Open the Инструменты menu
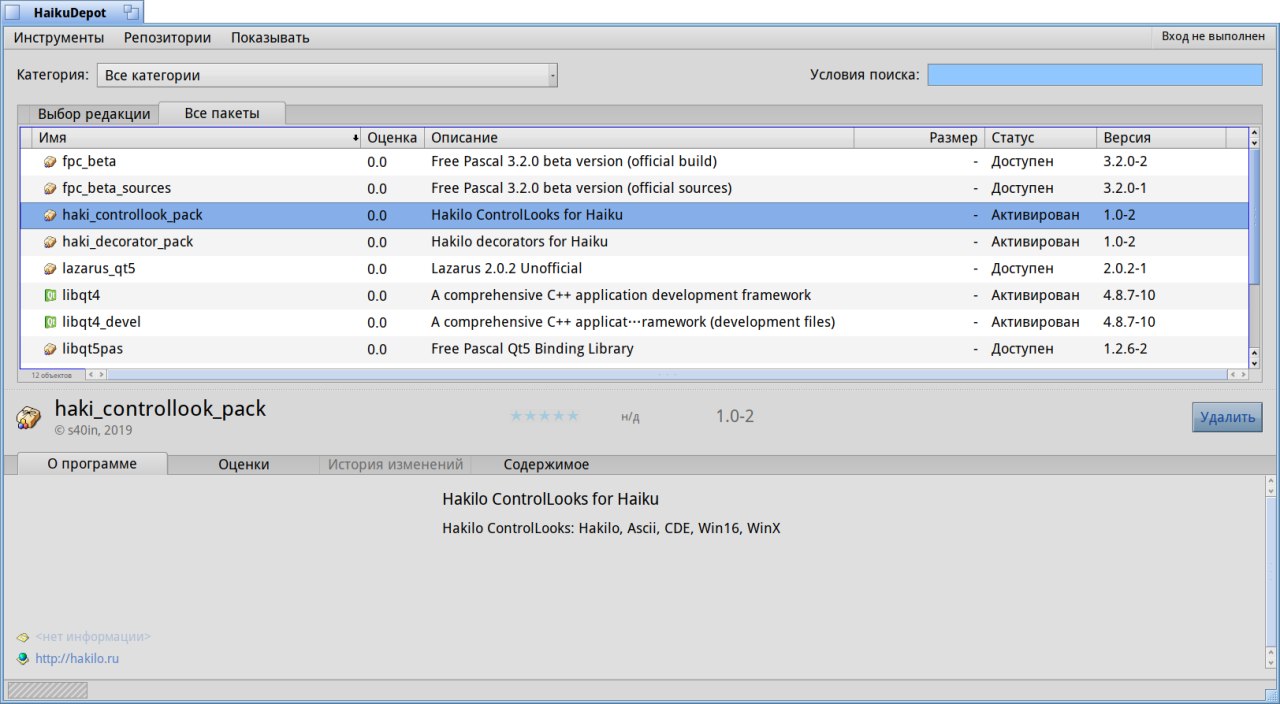The height and width of the screenshot is (704, 1280). coord(59,38)
